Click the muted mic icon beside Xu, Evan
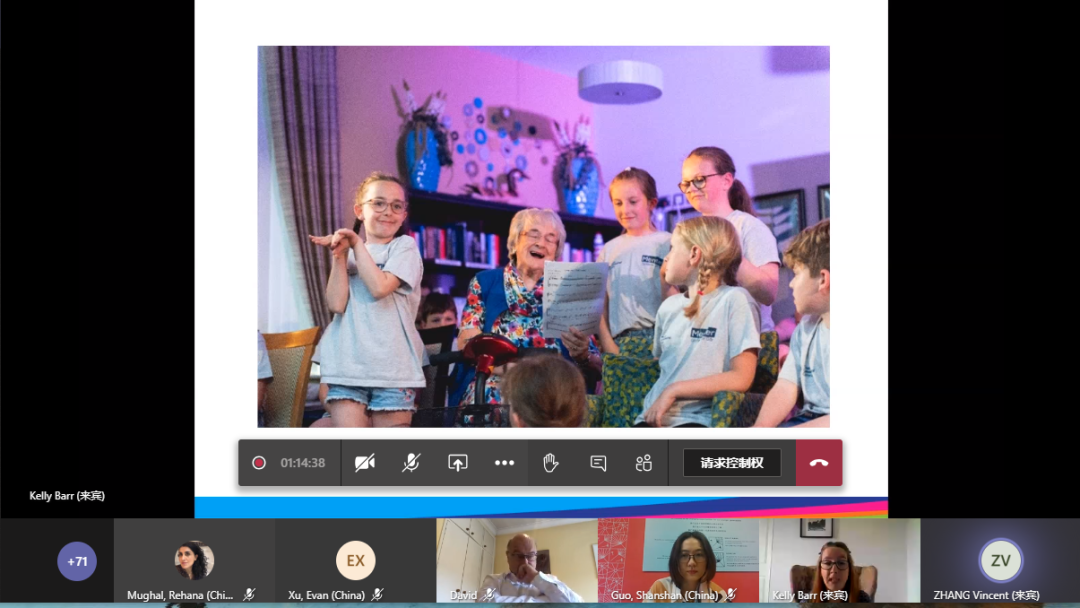The image size is (1080, 608). point(377,595)
